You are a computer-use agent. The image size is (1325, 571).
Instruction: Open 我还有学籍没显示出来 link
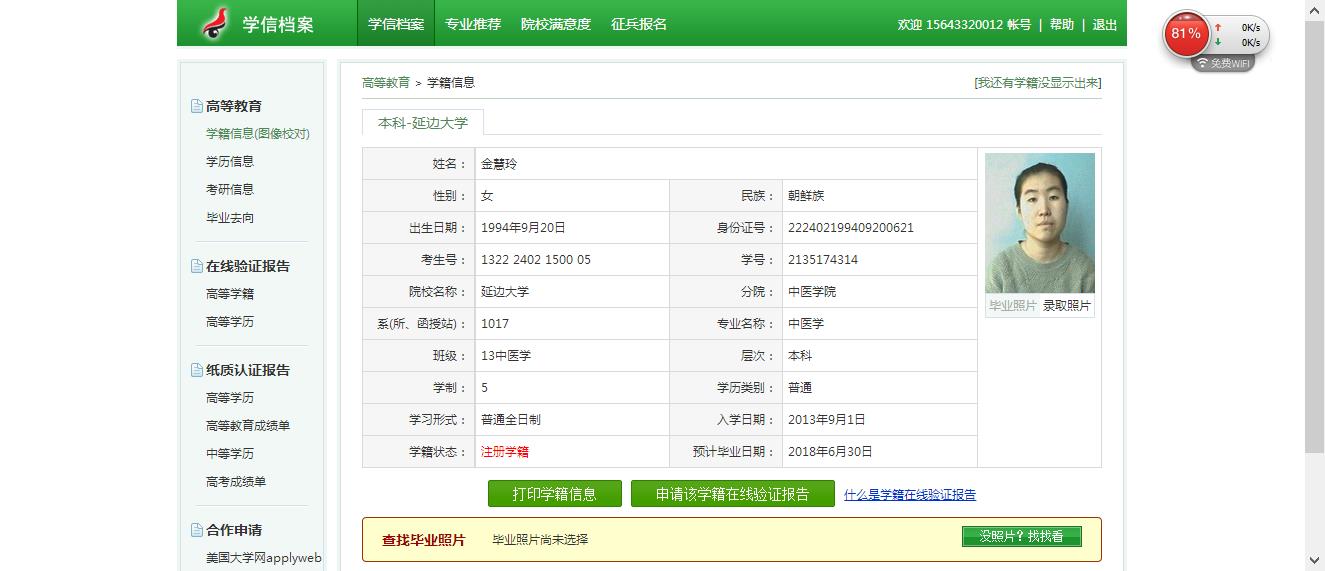pos(1038,83)
